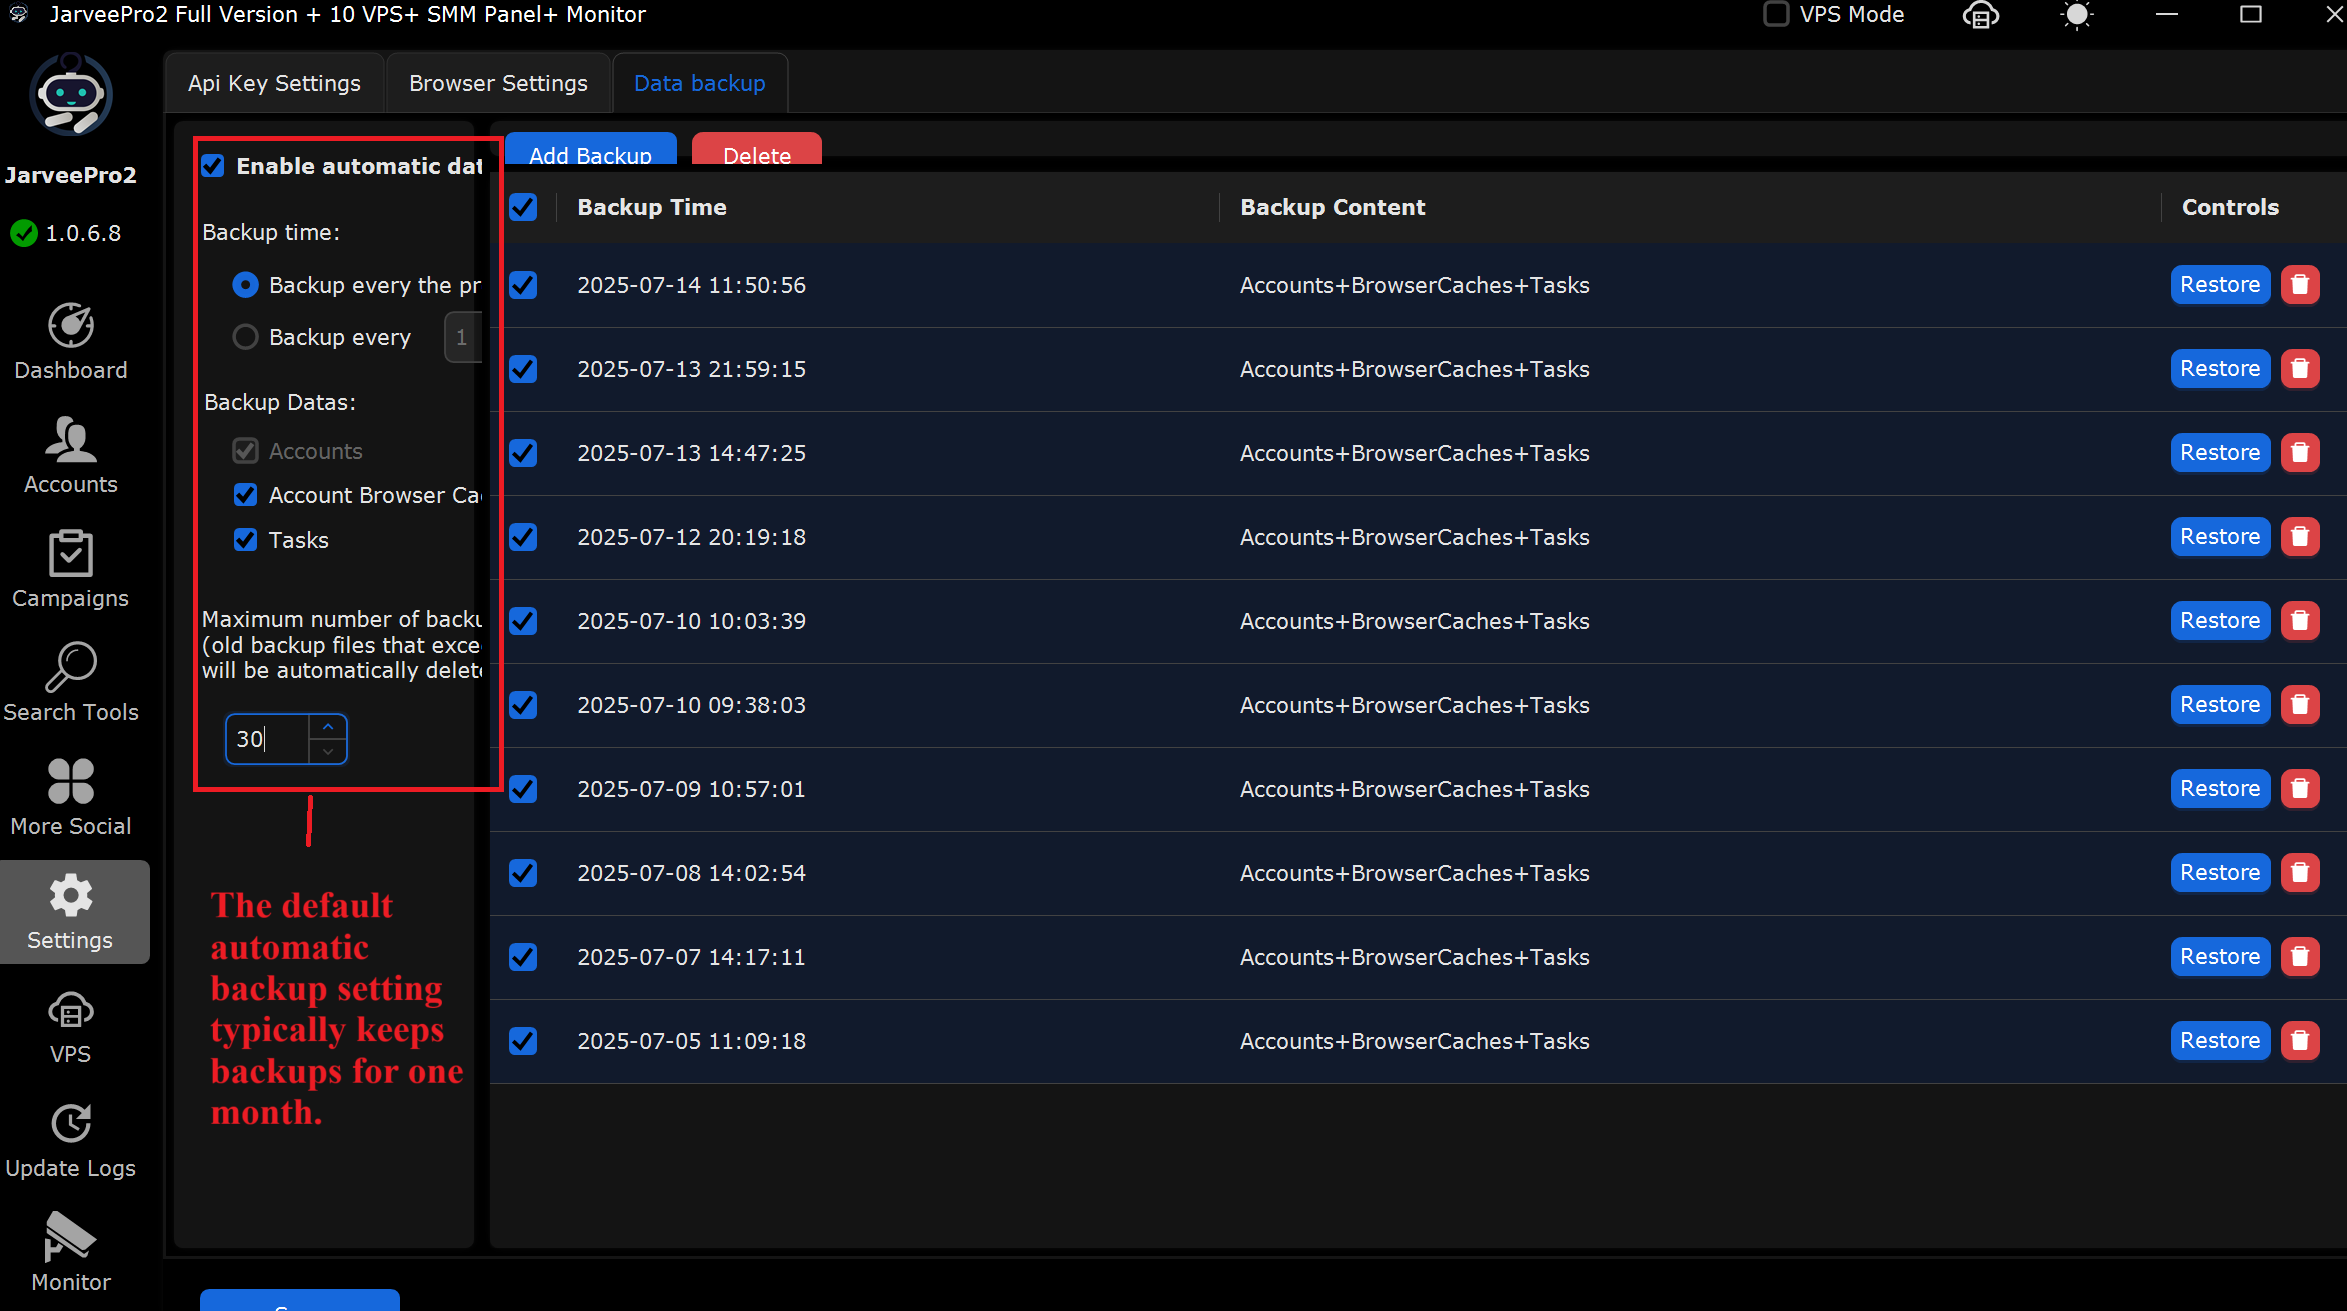Uncheck the 2025-07-14 11:50:56 backup row
Viewport: 2347px width, 1311px height.
click(x=523, y=285)
